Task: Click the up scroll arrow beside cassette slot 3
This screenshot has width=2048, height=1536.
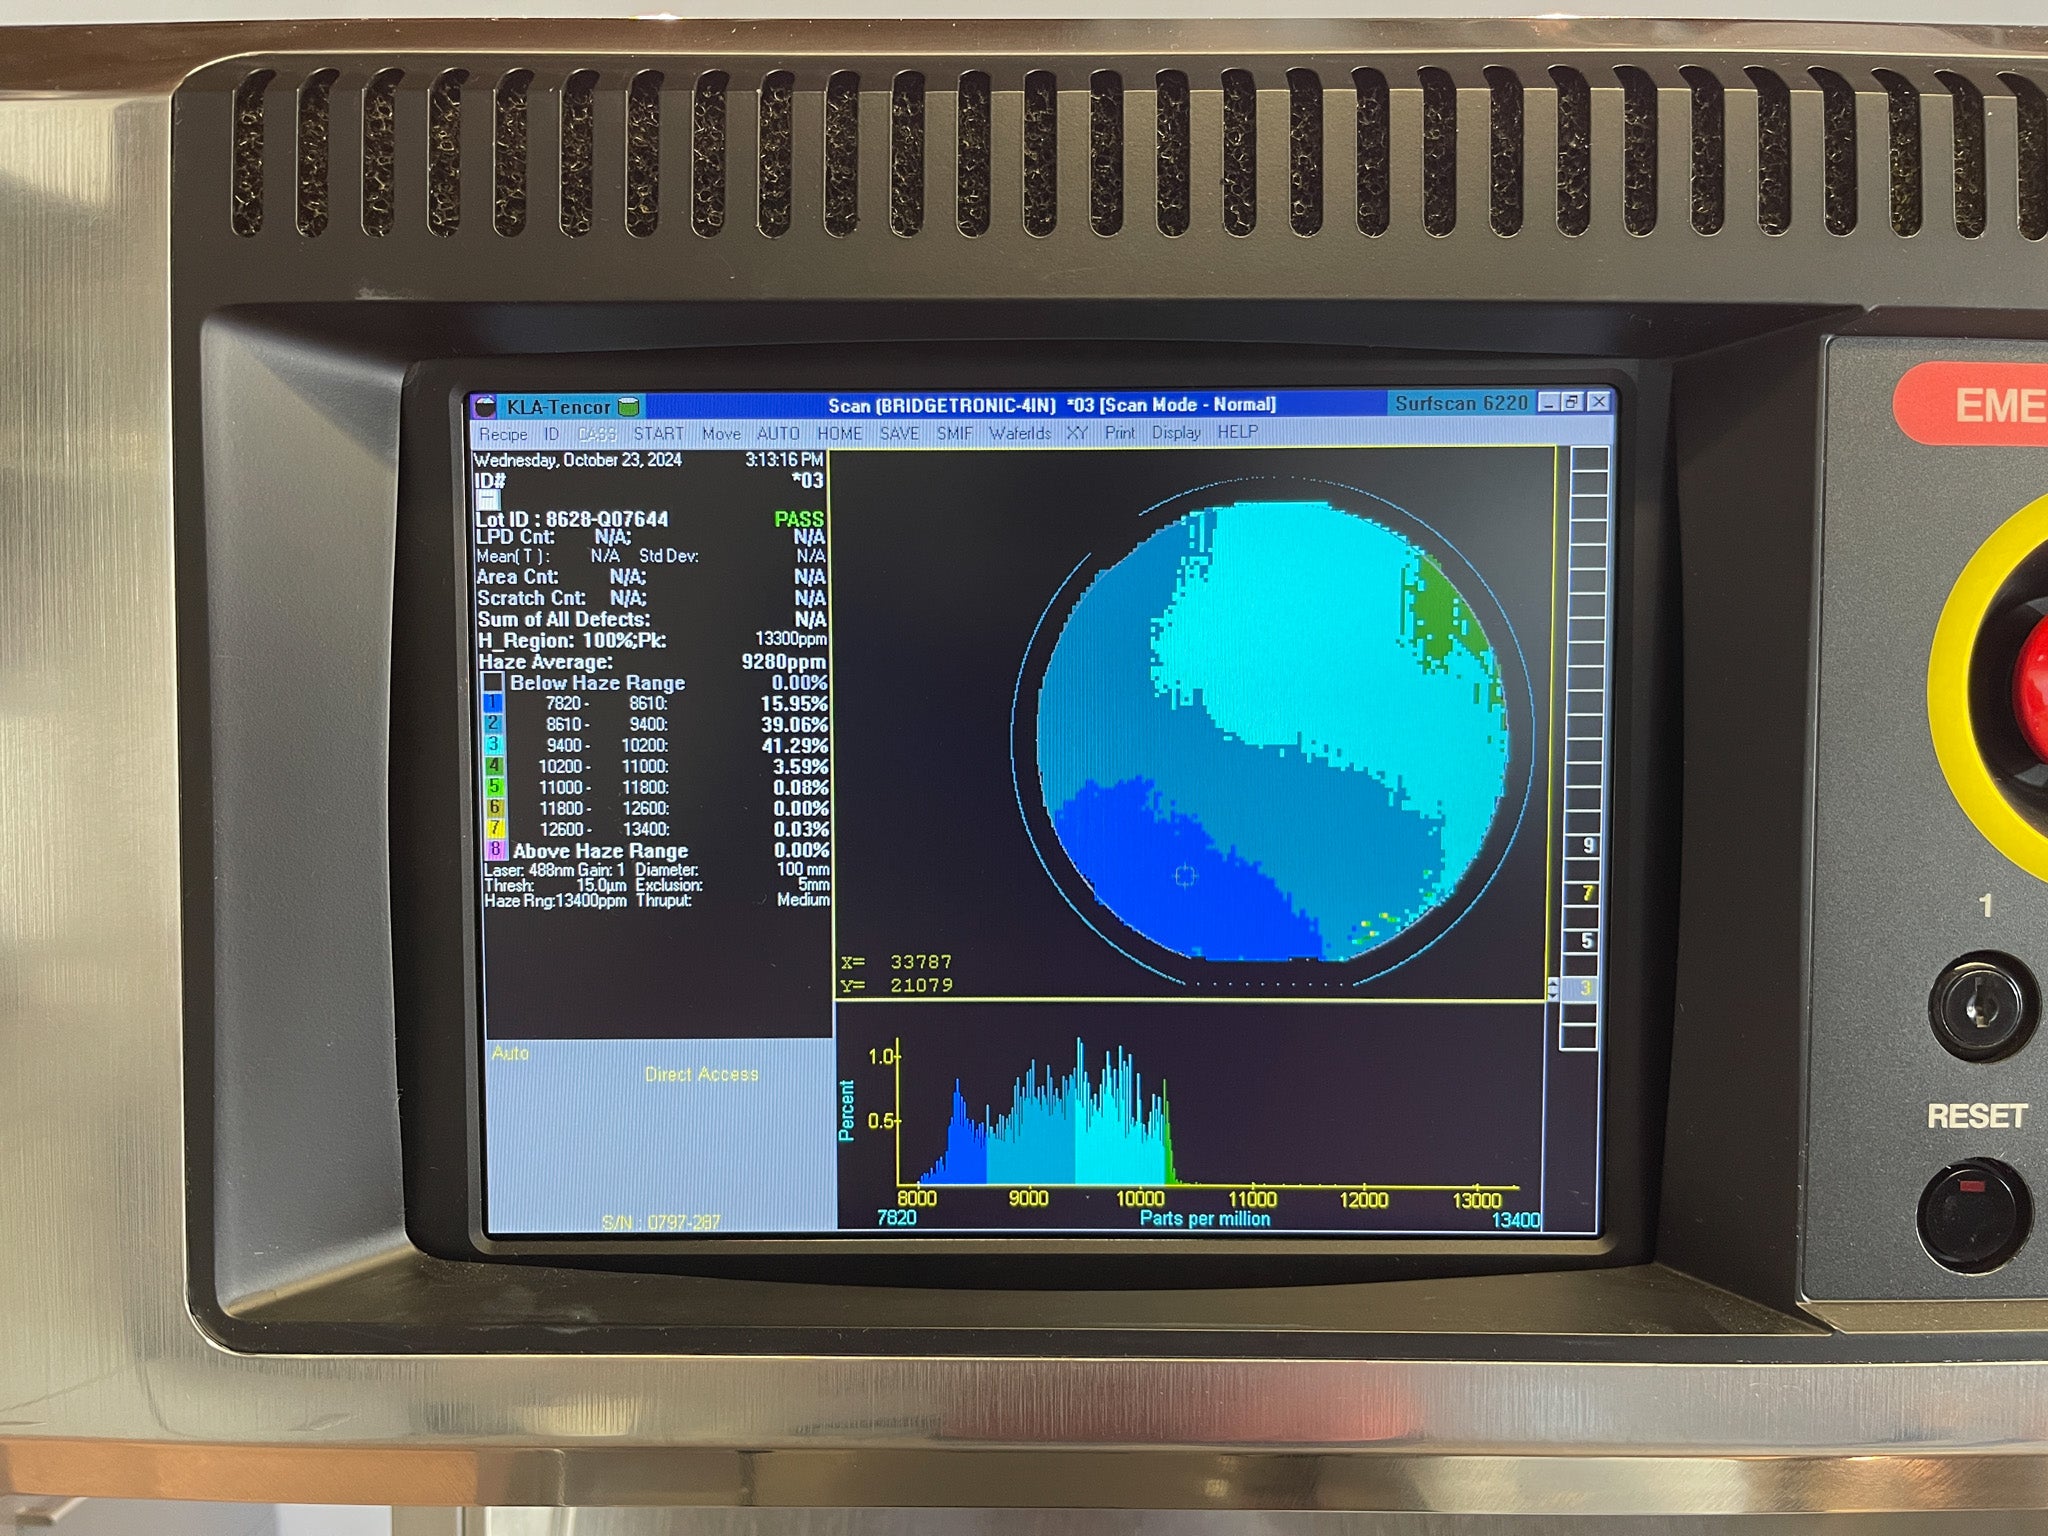Action: 1553,983
